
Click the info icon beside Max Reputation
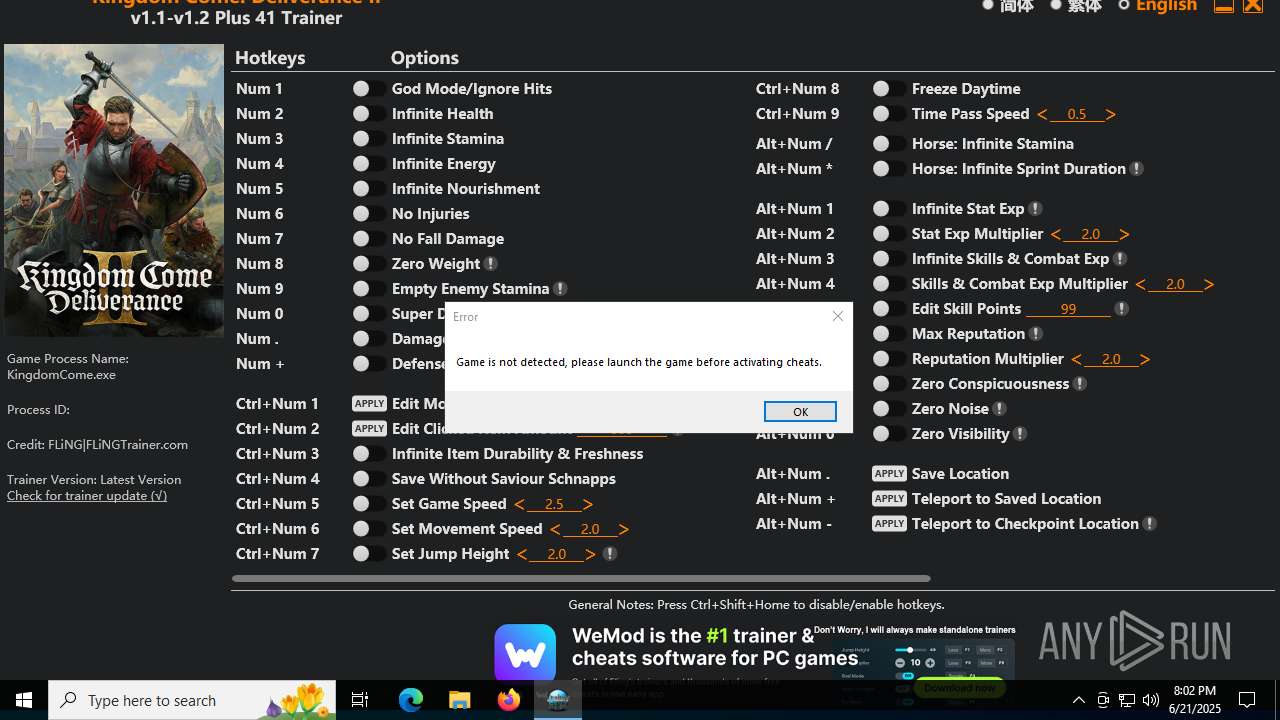(x=1036, y=334)
